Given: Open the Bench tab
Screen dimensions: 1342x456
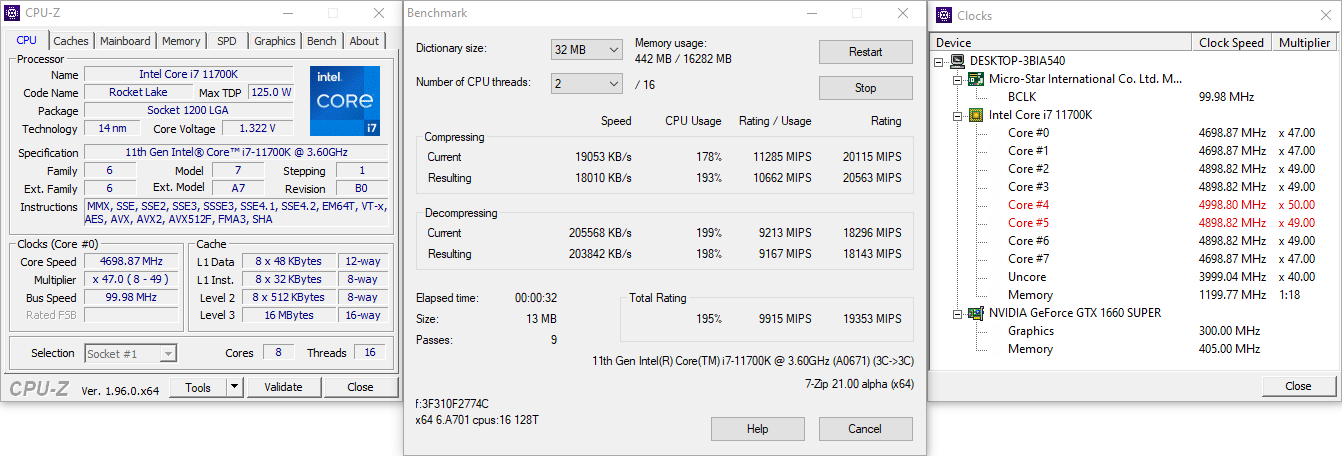Looking at the screenshot, I should coord(321,41).
